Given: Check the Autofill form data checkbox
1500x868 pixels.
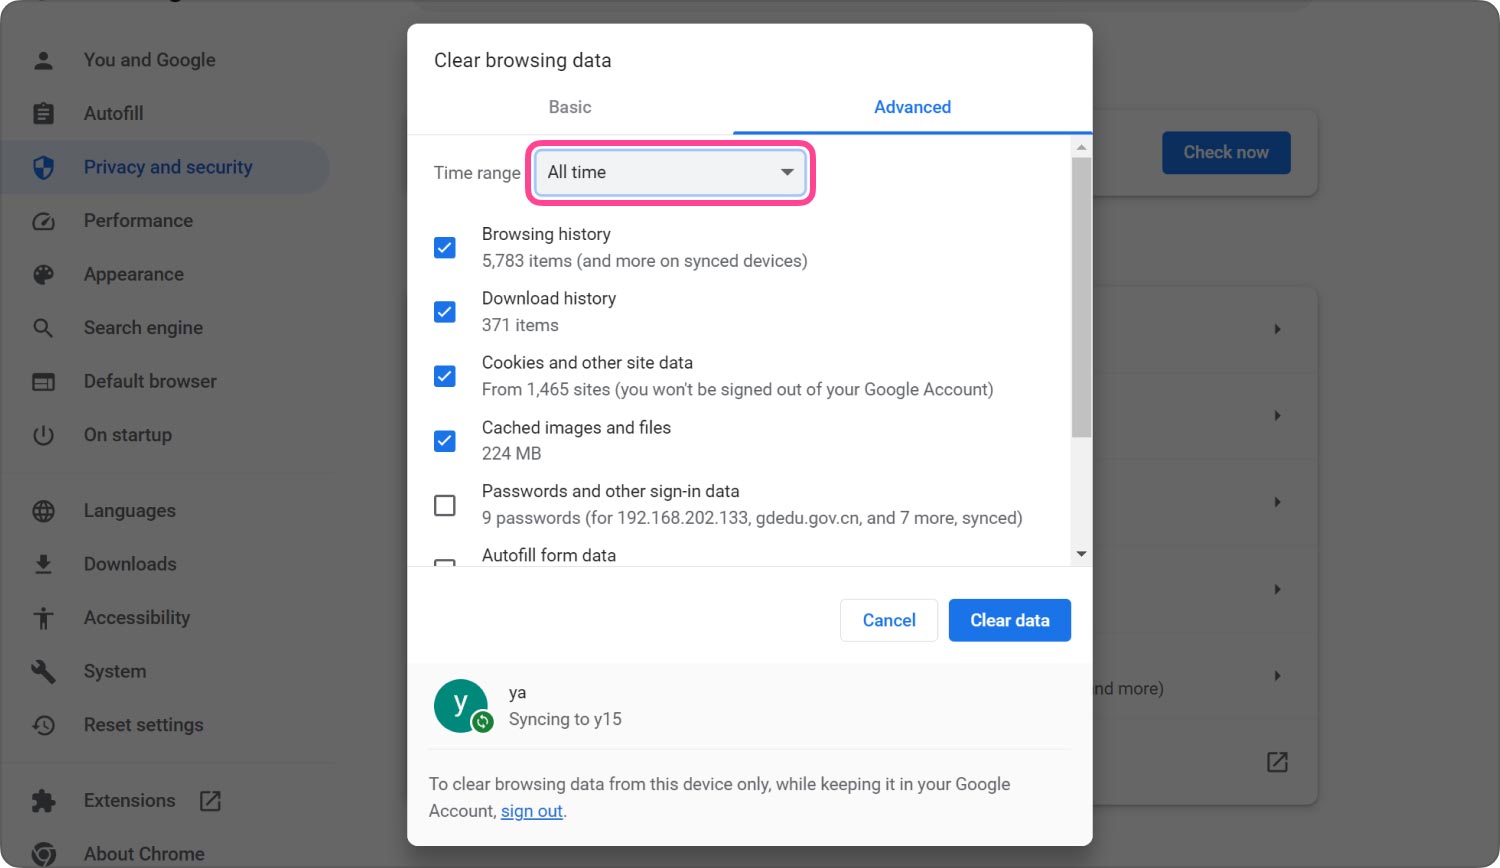Looking at the screenshot, I should coord(445,562).
